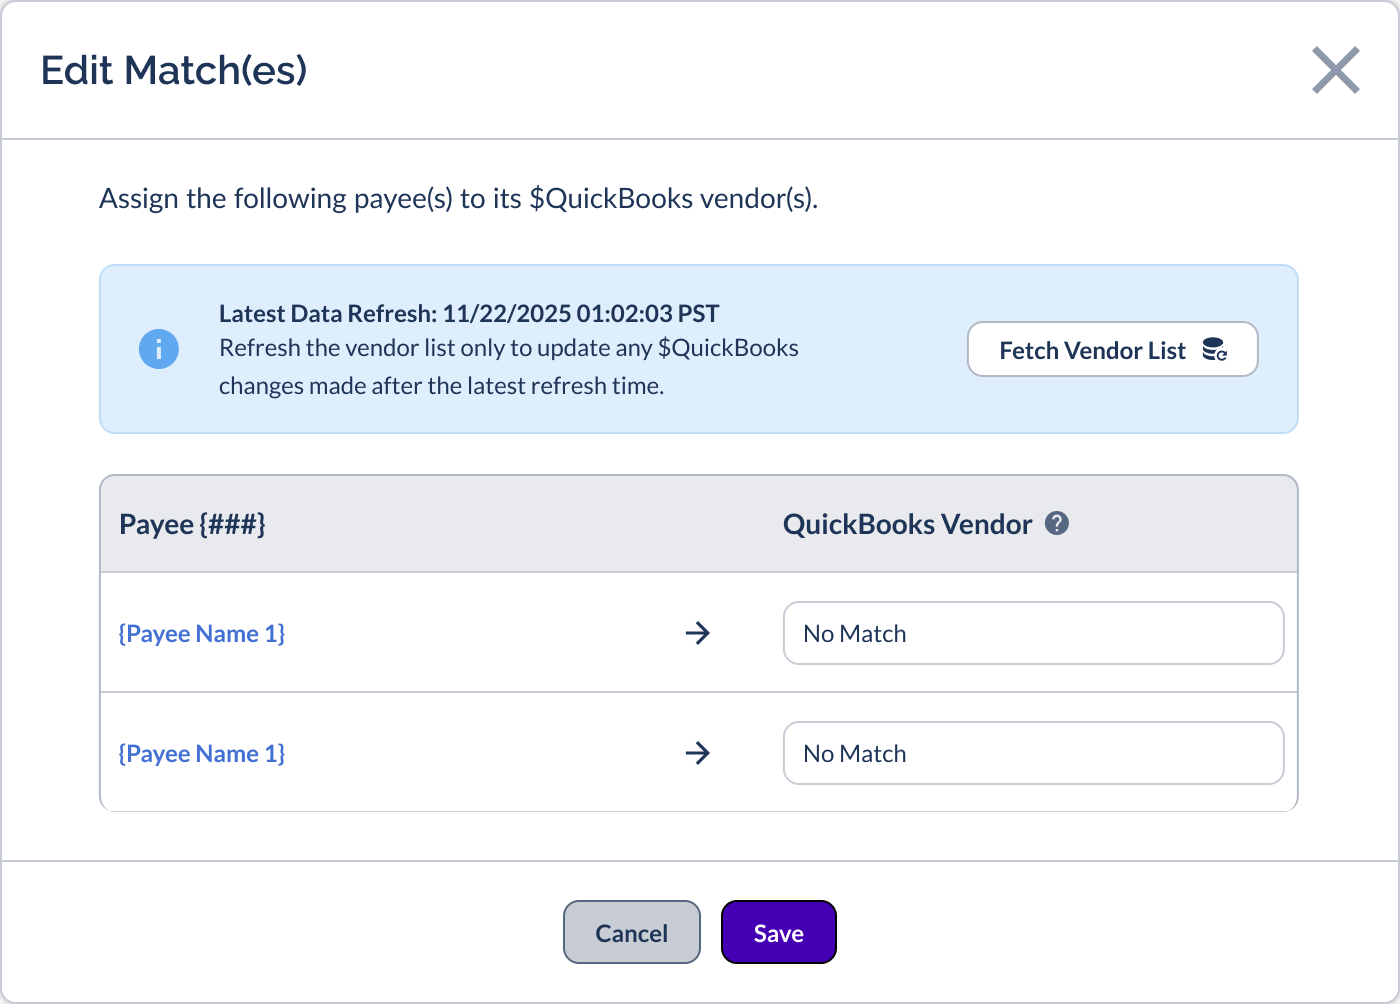Screen dimensions: 1400x1004
Task: Click the arrow icon in the second payee row
Action: click(x=698, y=753)
